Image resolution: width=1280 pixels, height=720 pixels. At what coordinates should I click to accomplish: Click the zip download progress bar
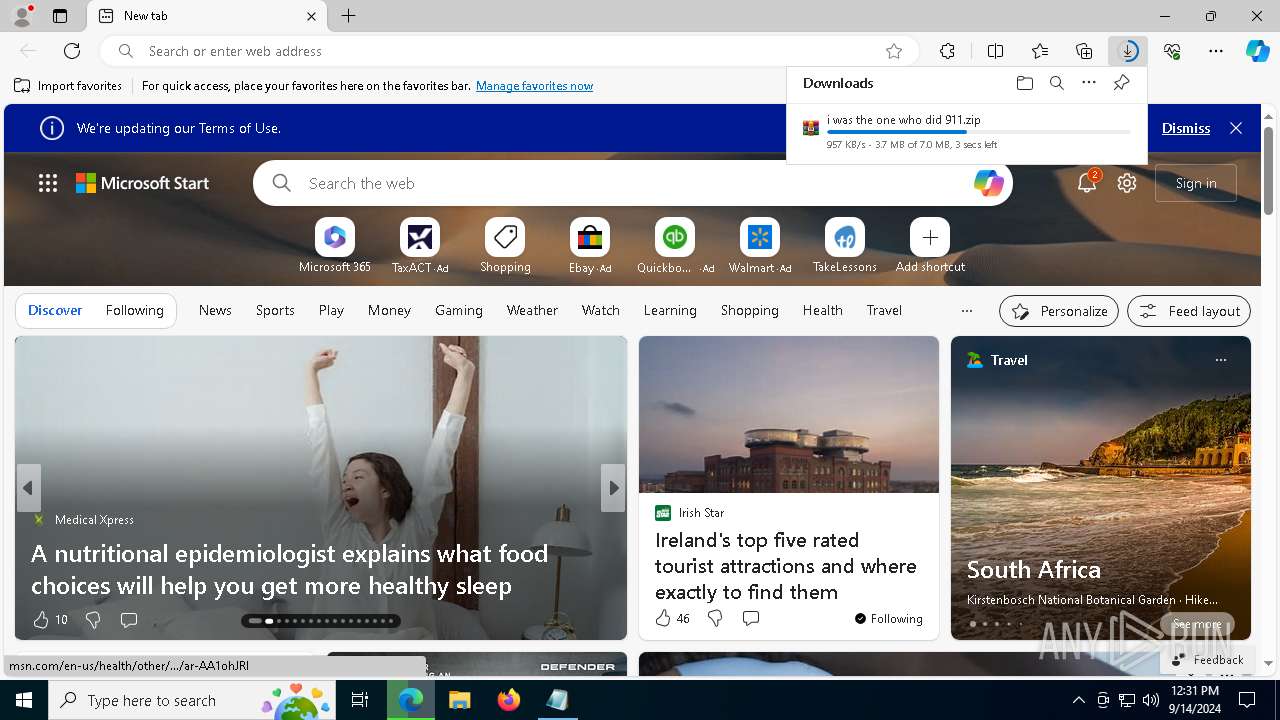[x=979, y=132]
